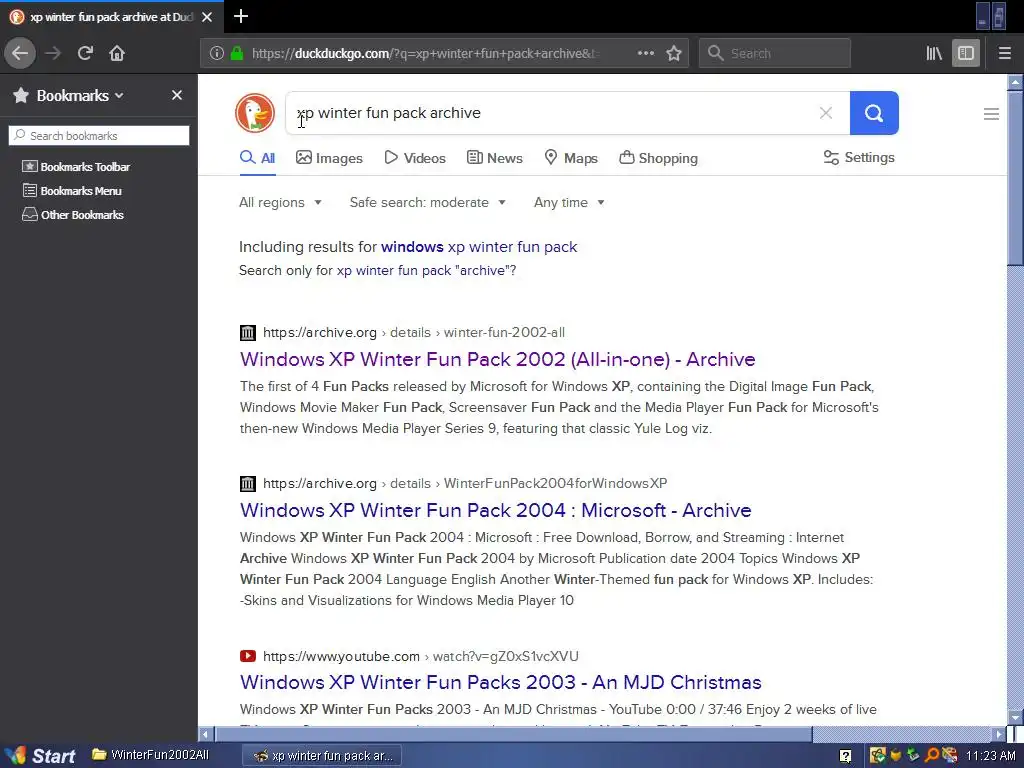Viewport: 1024px width, 768px height.
Task: Go back using the browser back arrow
Action: [x=20, y=53]
